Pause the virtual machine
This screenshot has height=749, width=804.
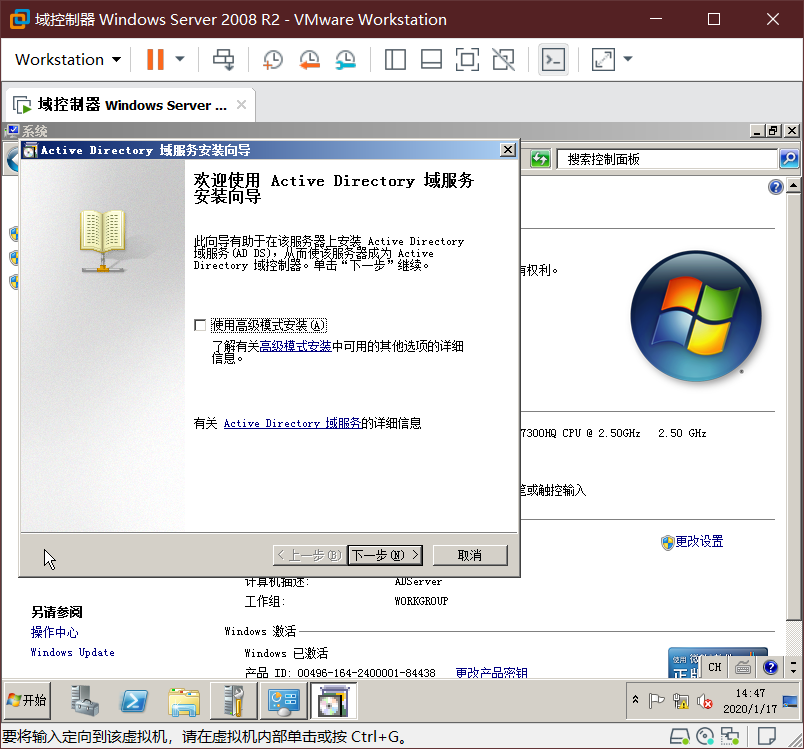pos(155,59)
